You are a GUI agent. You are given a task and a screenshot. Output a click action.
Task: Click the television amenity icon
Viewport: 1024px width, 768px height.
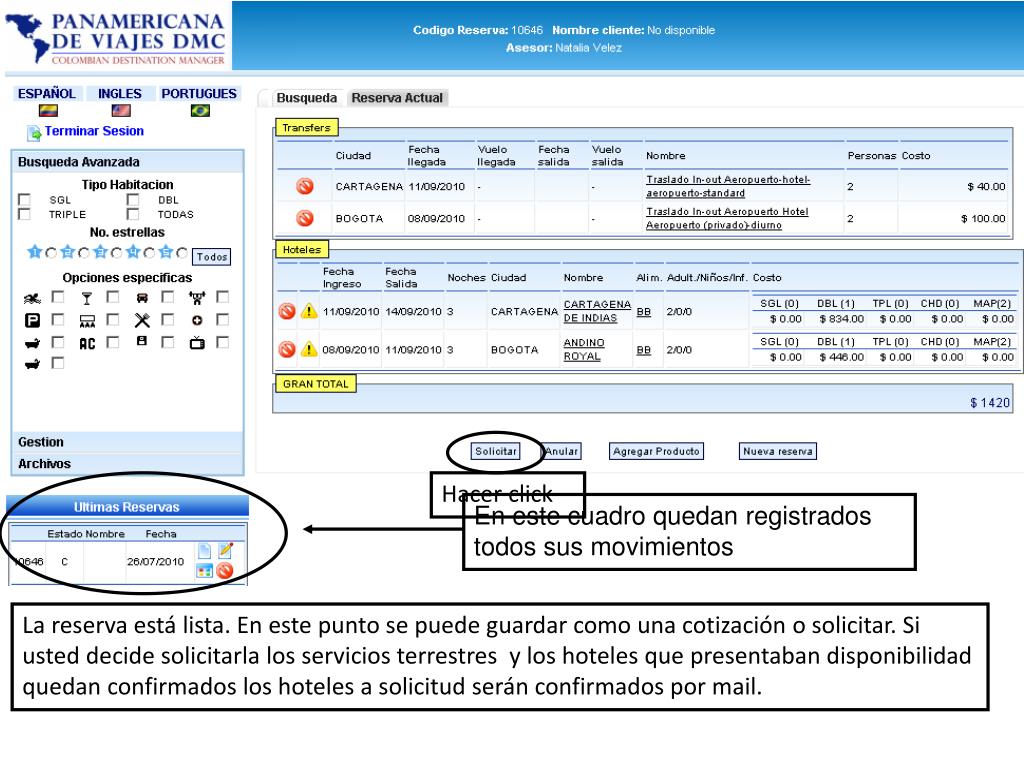197,342
